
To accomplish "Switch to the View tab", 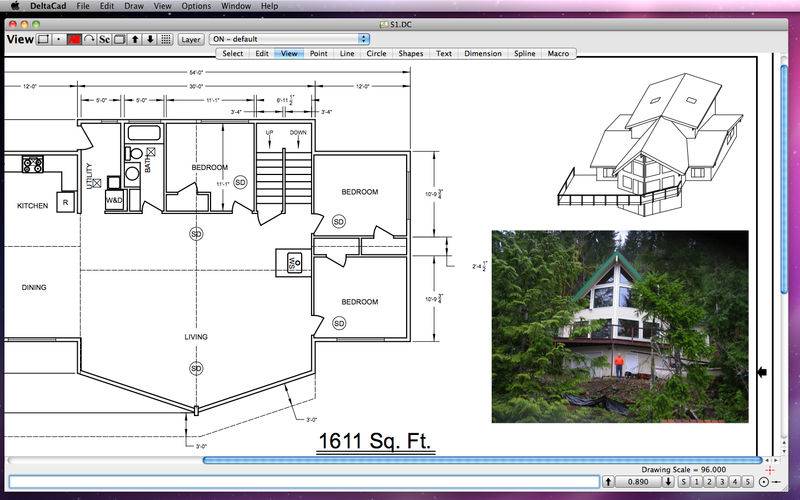I will 289,54.
